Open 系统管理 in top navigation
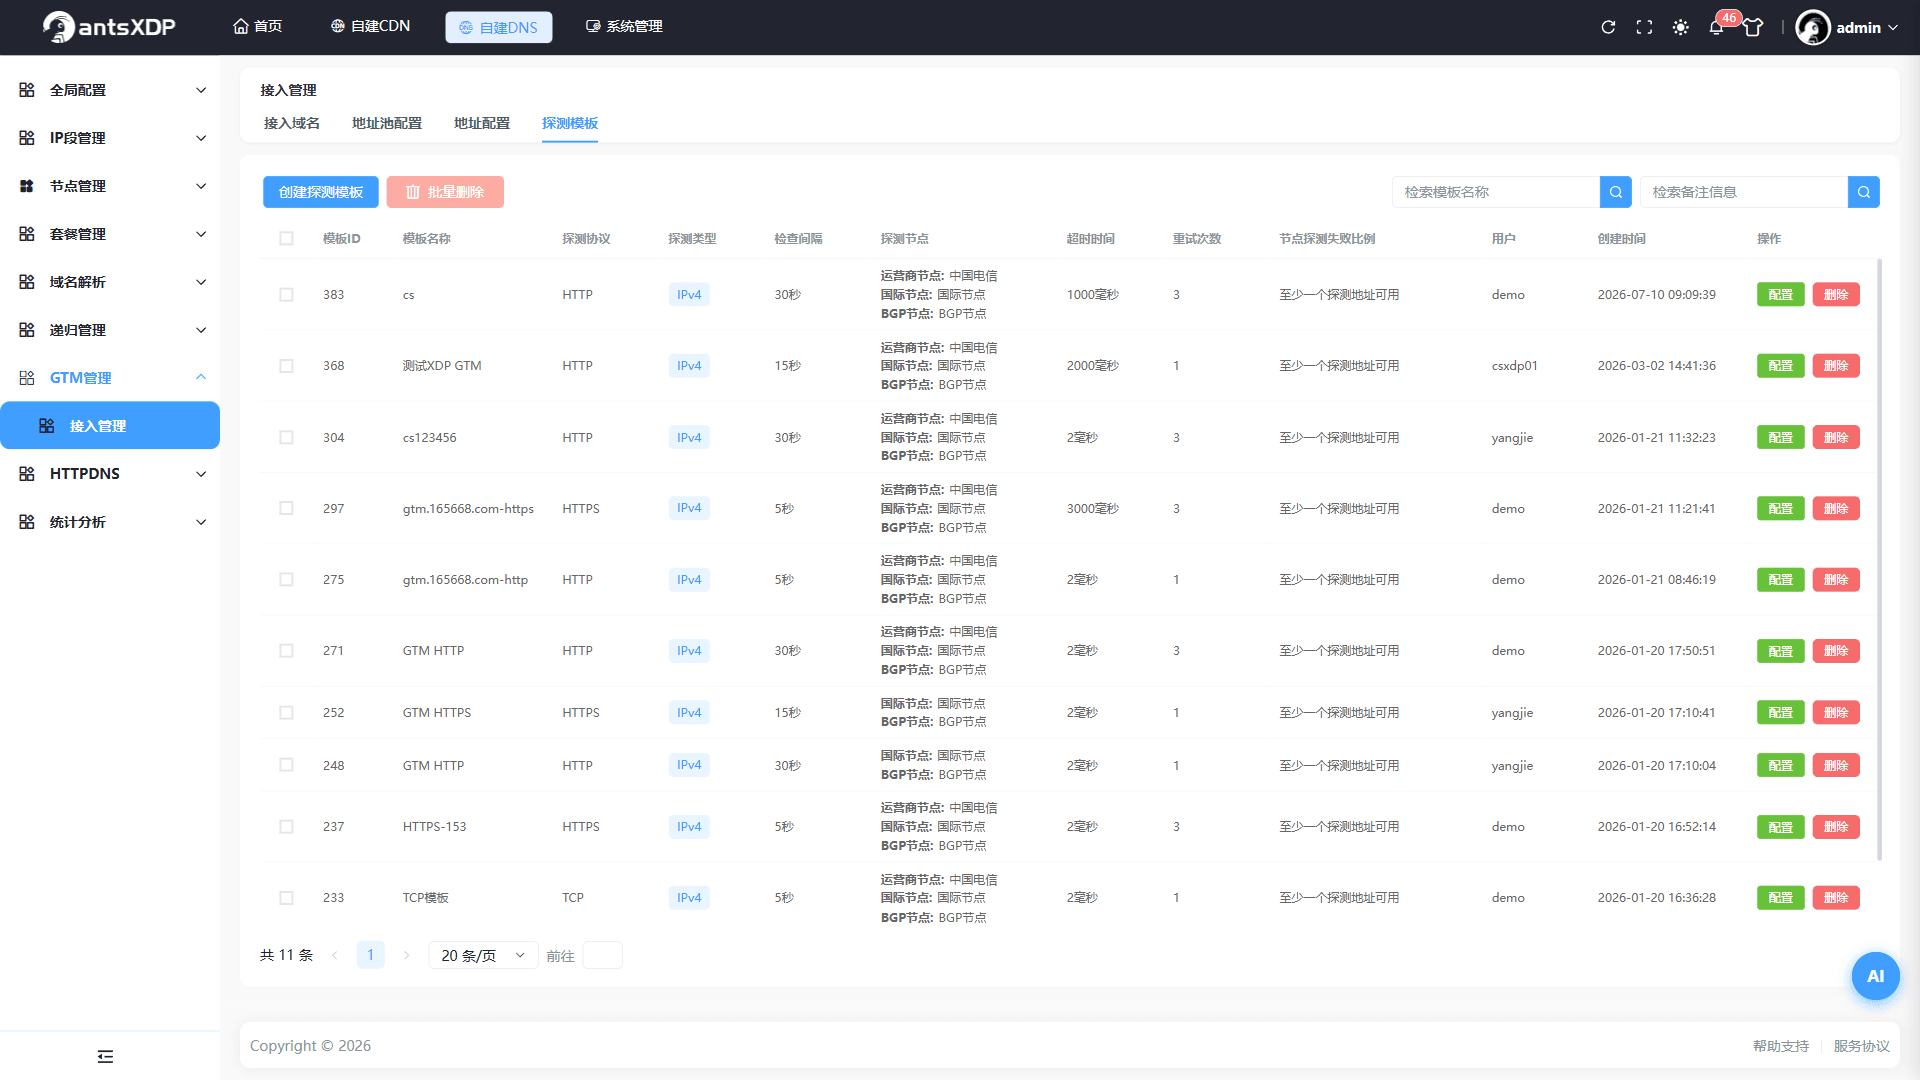 point(624,26)
